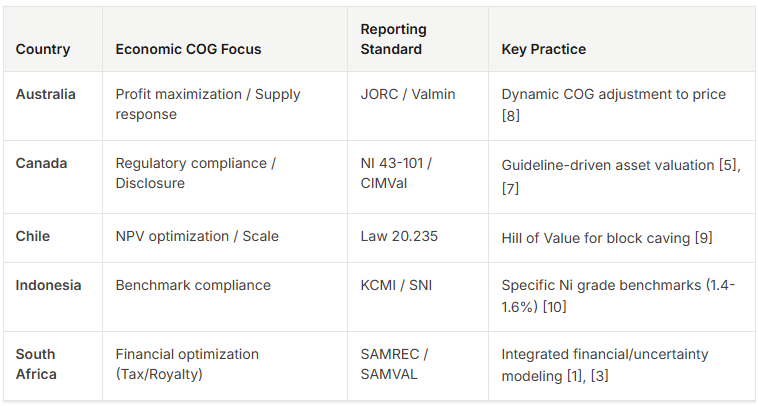Click the Reporting Standard column header
The image size is (758, 406).
click(x=393, y=40)
